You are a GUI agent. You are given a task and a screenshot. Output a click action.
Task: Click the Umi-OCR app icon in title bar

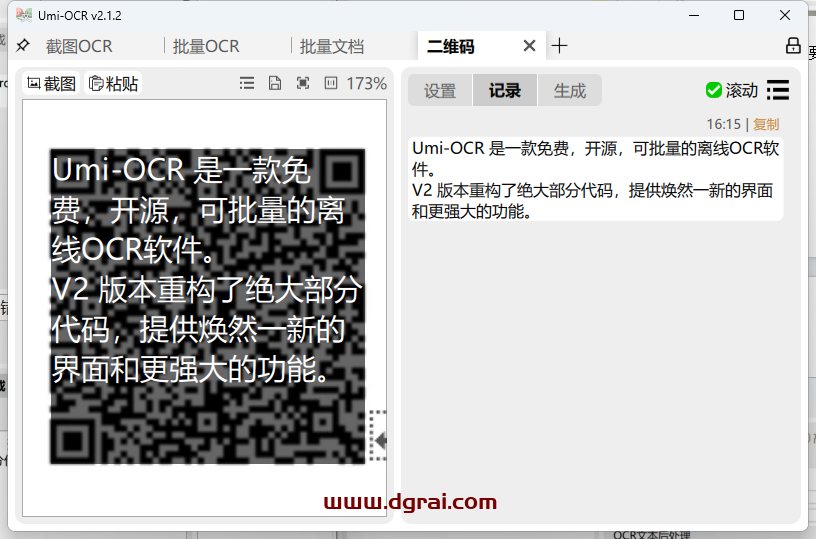click(23, 15)
